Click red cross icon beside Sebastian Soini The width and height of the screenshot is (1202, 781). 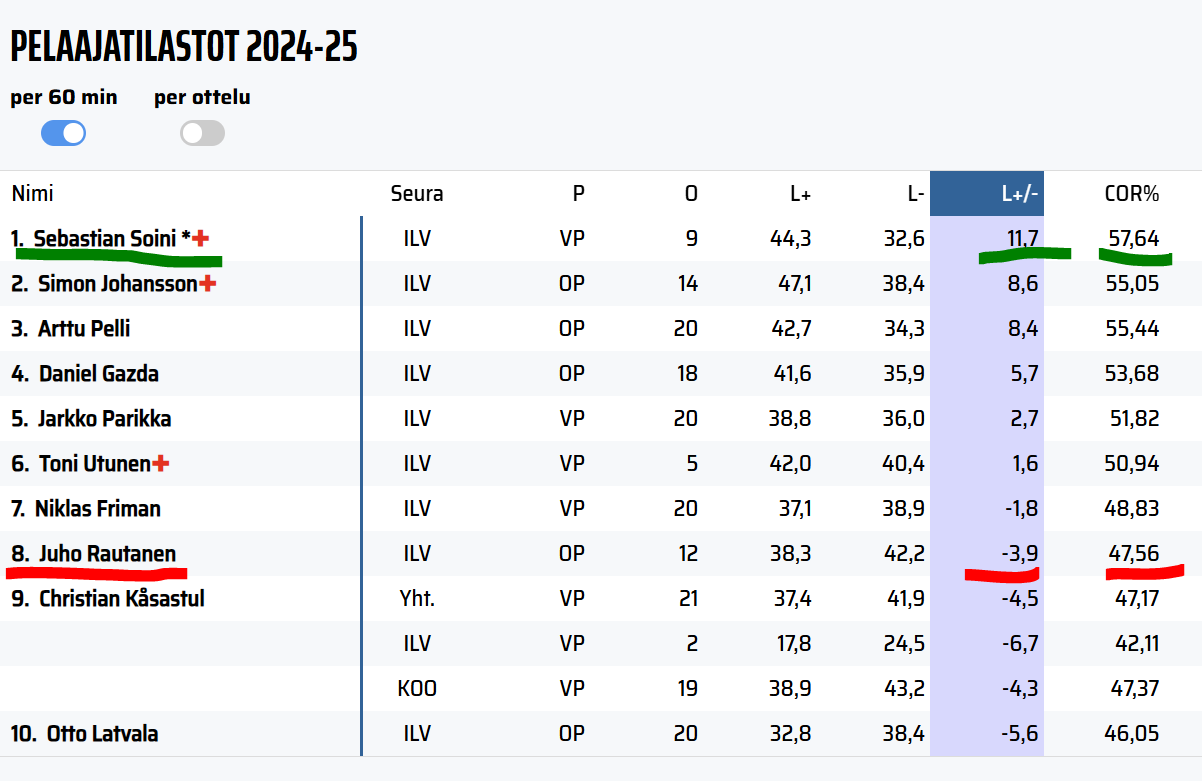(202, 238)
